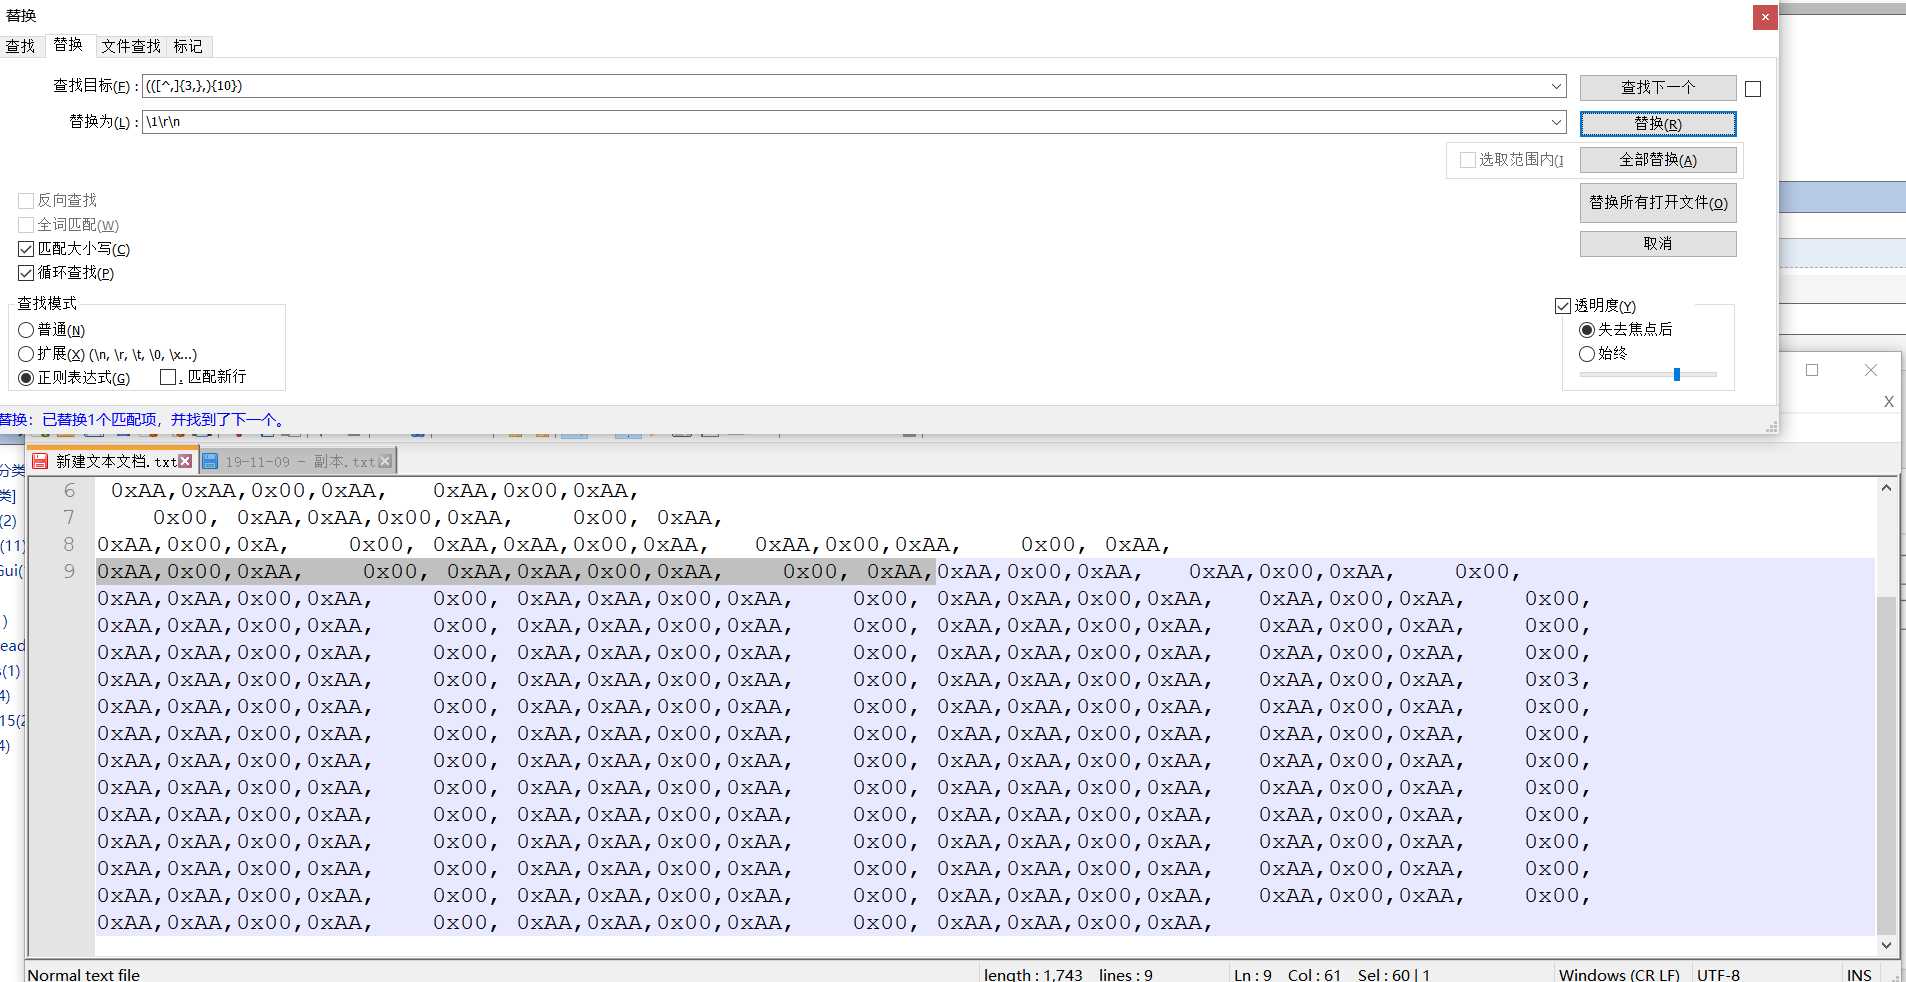
Task: Click line number 7 in the margin
Action: tap(69, 518)
